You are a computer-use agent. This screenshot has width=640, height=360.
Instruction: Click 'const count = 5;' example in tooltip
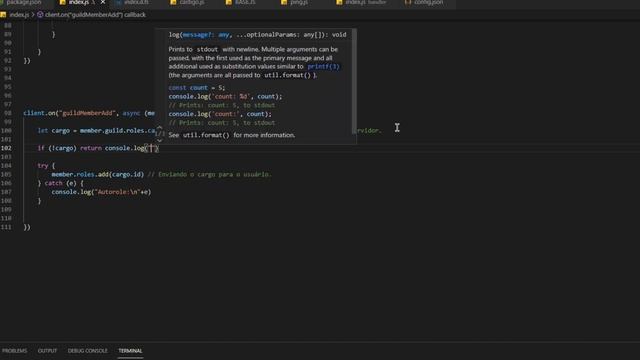(x=197, y=88)
